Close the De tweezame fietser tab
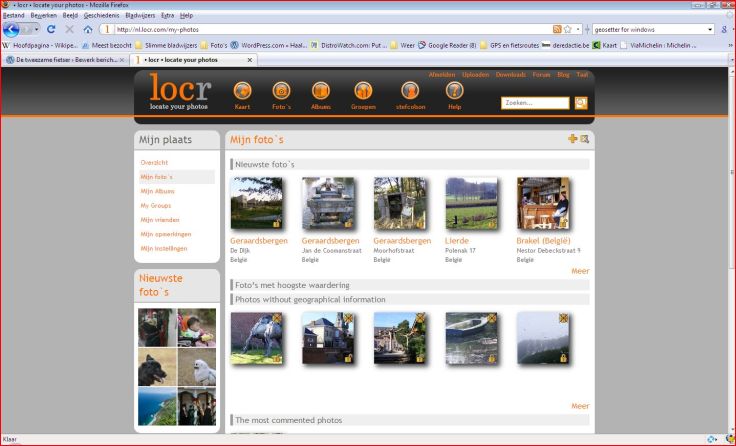 pyautogui.click(x=122, y=60)
